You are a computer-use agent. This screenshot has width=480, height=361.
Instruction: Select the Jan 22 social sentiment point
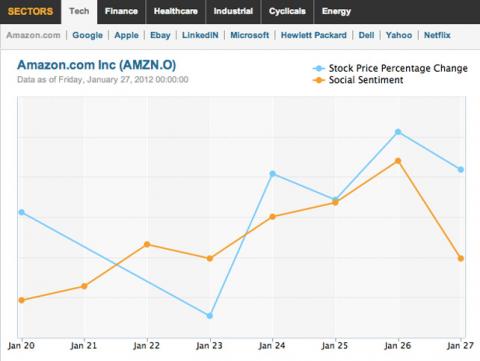pos(147,244)
